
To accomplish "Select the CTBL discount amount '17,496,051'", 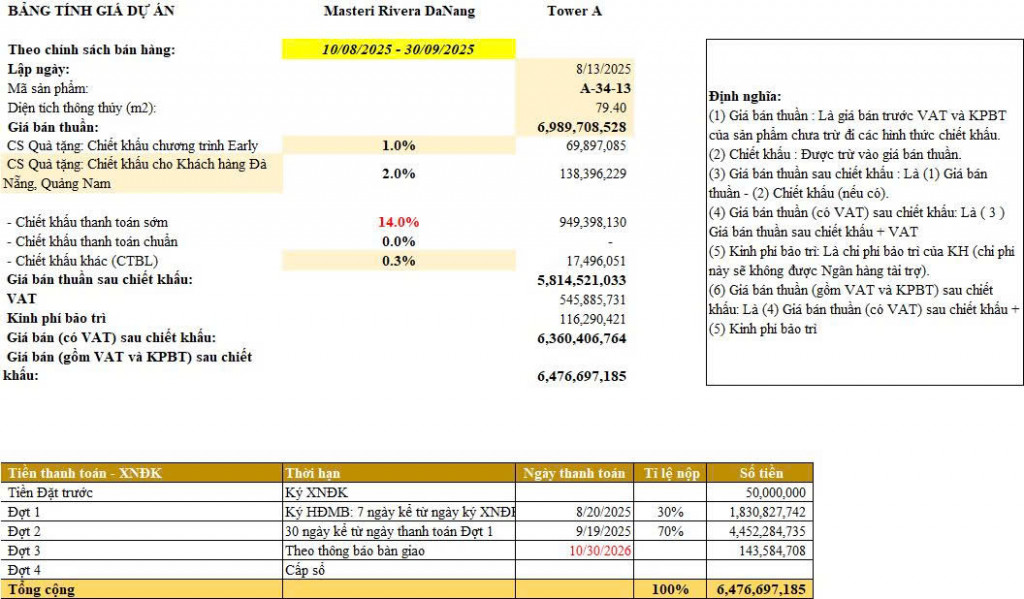I will point(596,261).
